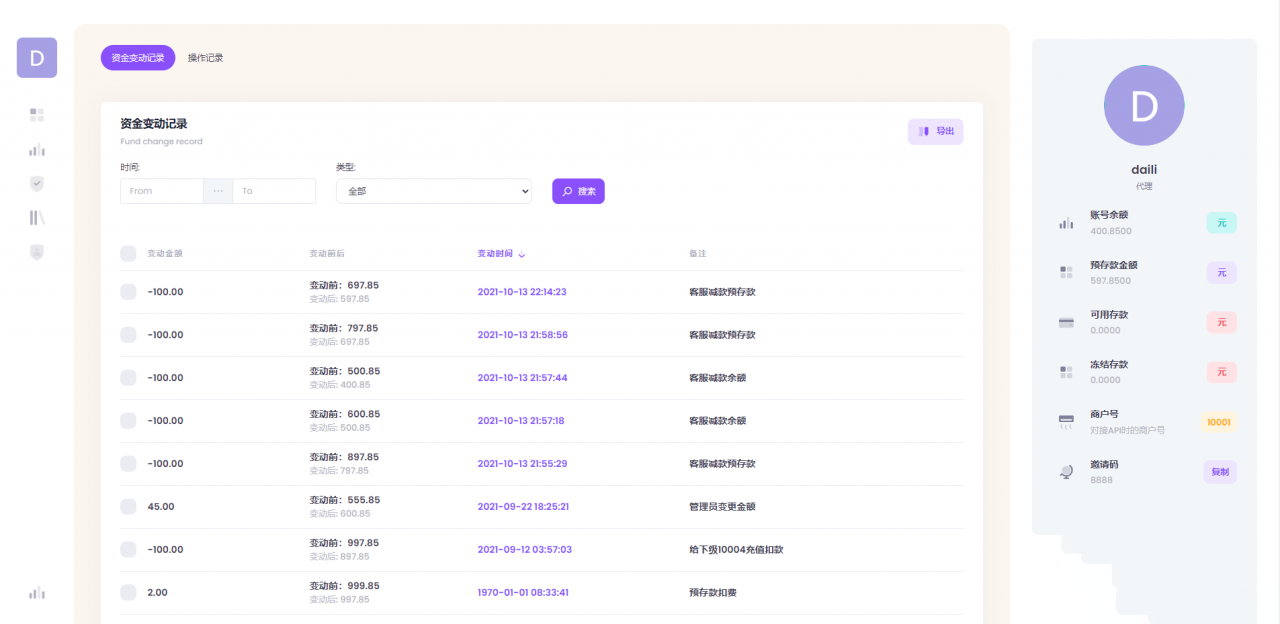Click the bar chart icon beside 账号余额
Screen dimensions: 1280x624
tap(1066, 223)
